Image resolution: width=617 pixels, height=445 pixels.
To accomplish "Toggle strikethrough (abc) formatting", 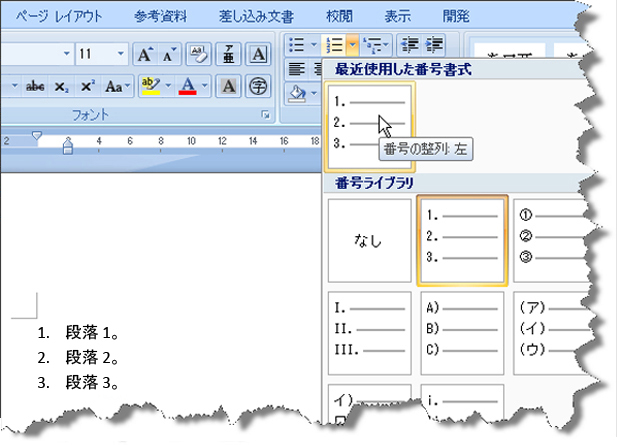I will coord(35,86).
